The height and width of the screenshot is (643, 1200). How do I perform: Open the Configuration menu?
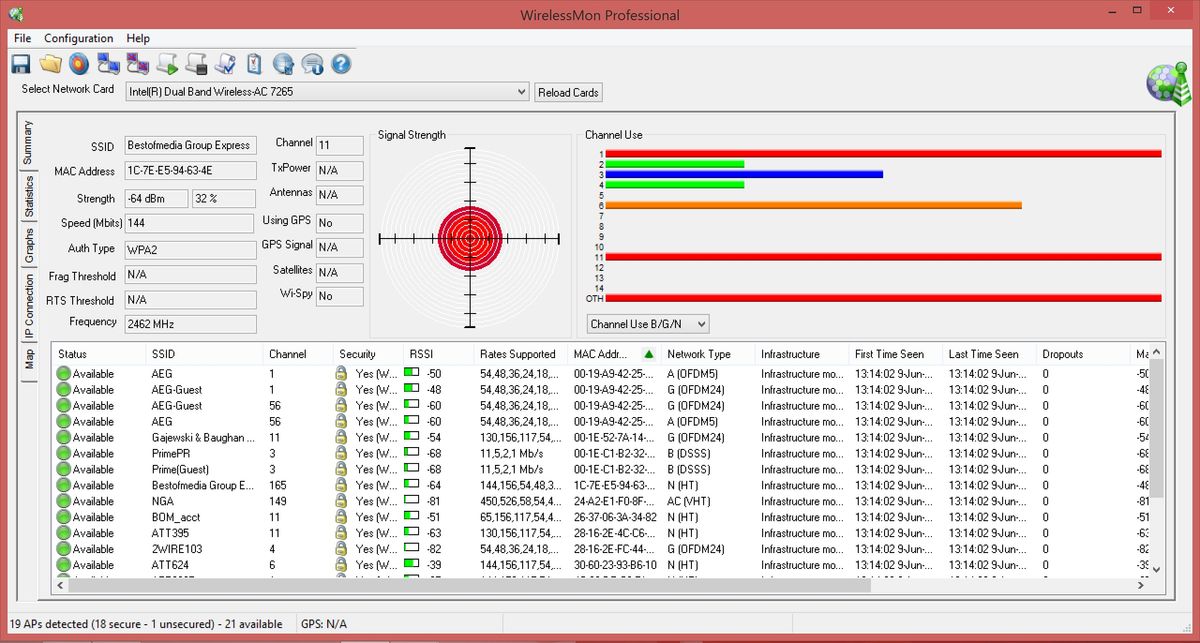(x=78, y=38)
